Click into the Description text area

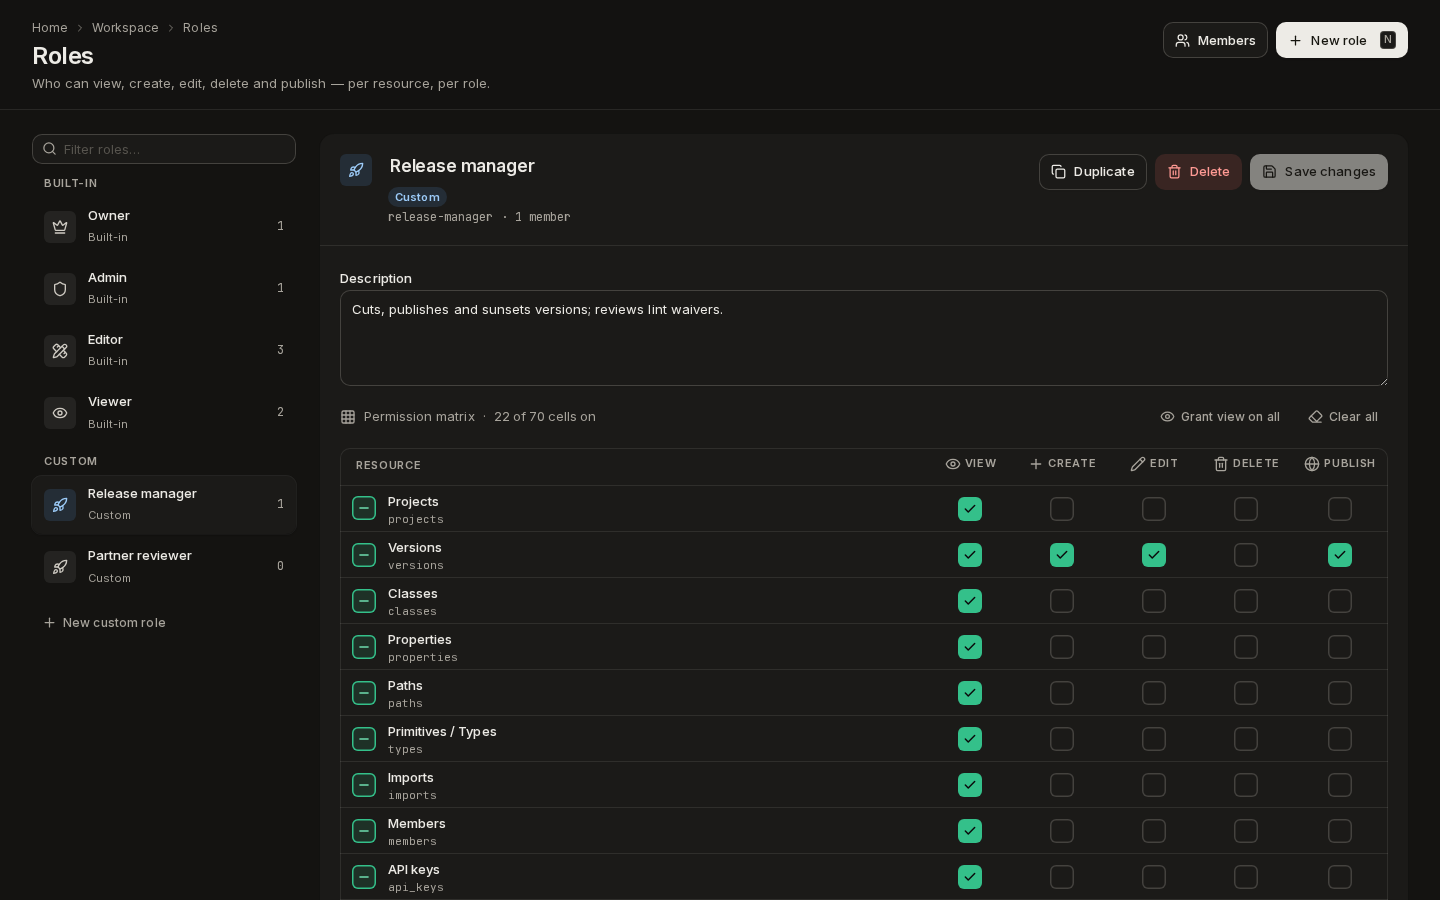[864, 338]
